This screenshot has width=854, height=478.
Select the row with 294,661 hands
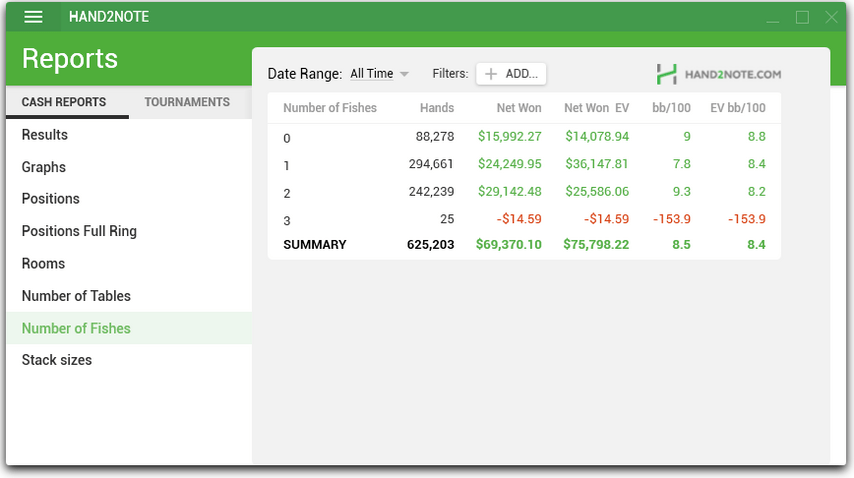click(x=524, y=164)
